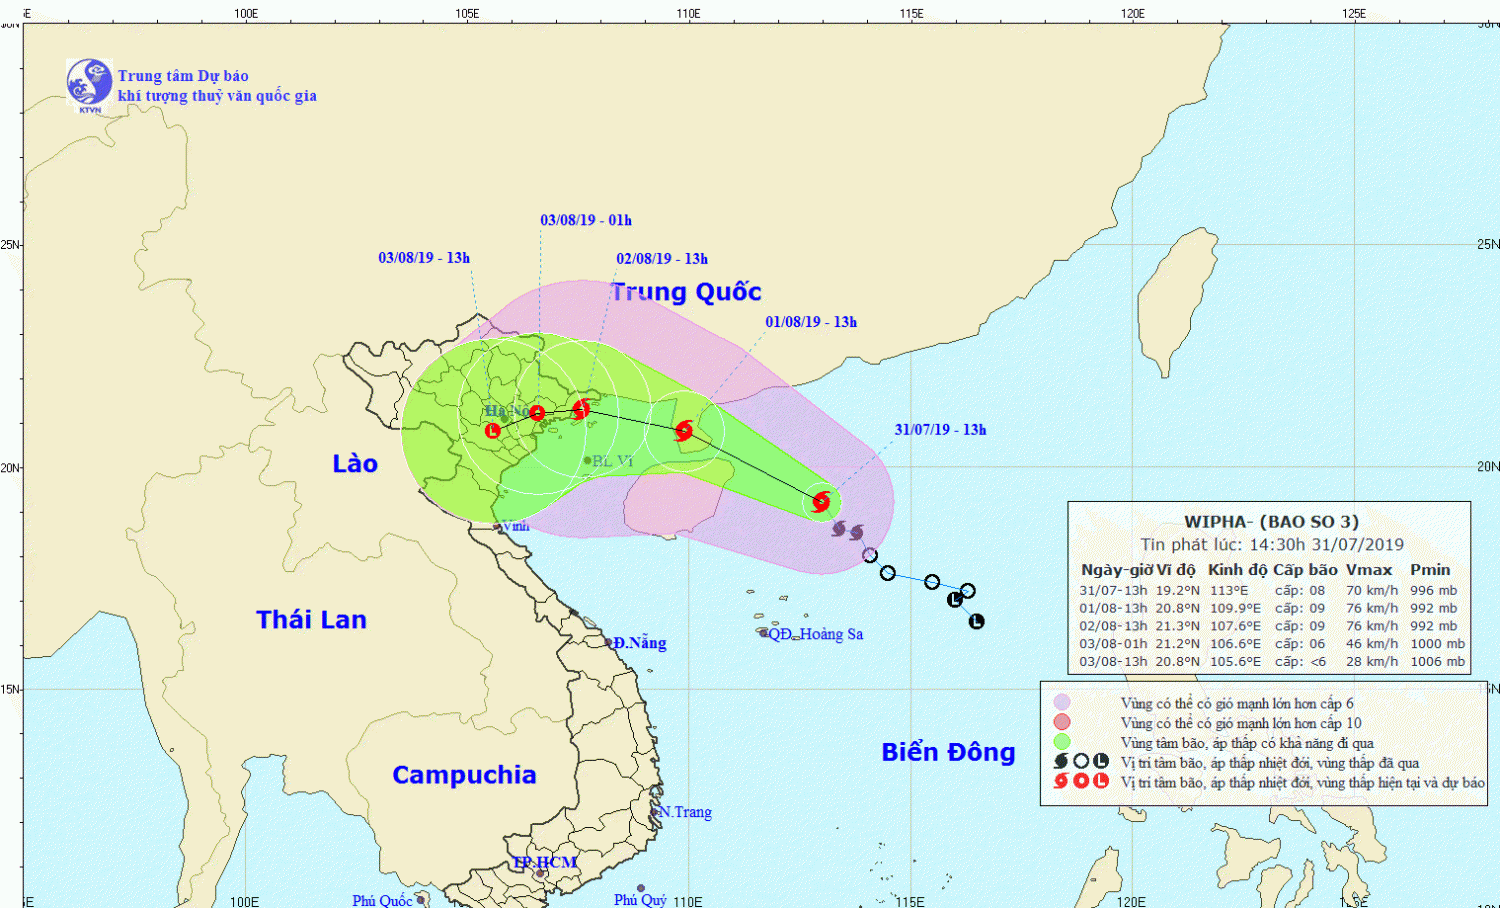The height and width of the screenshot is (908, 1500).
Task: Click the BL Vĩ island dot marker
Action: [587, 461]
